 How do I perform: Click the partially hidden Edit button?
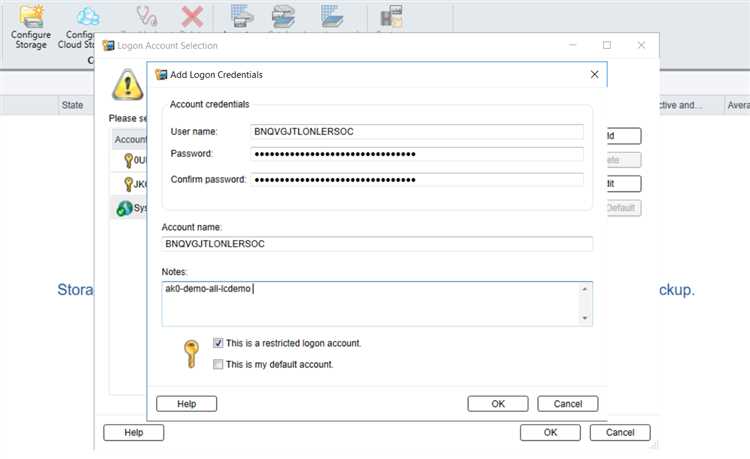624,184
